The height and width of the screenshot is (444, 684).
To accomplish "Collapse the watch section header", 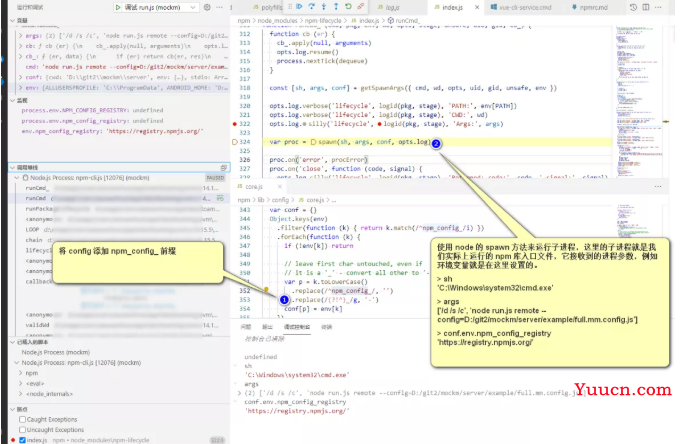I will [119, 100].
